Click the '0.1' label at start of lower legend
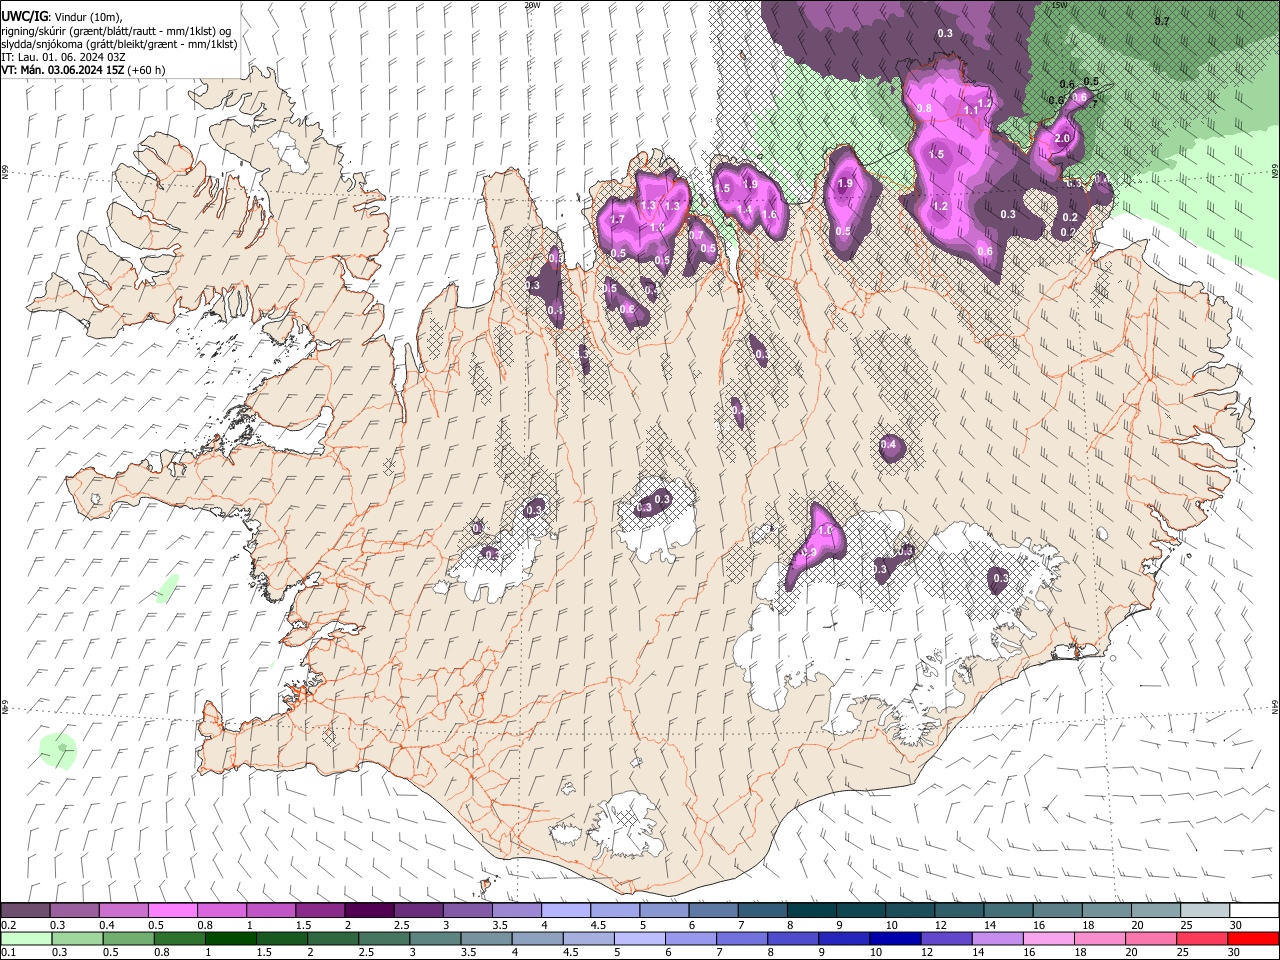The height and width of the screenshot is (960, 1280). (8, 952)
